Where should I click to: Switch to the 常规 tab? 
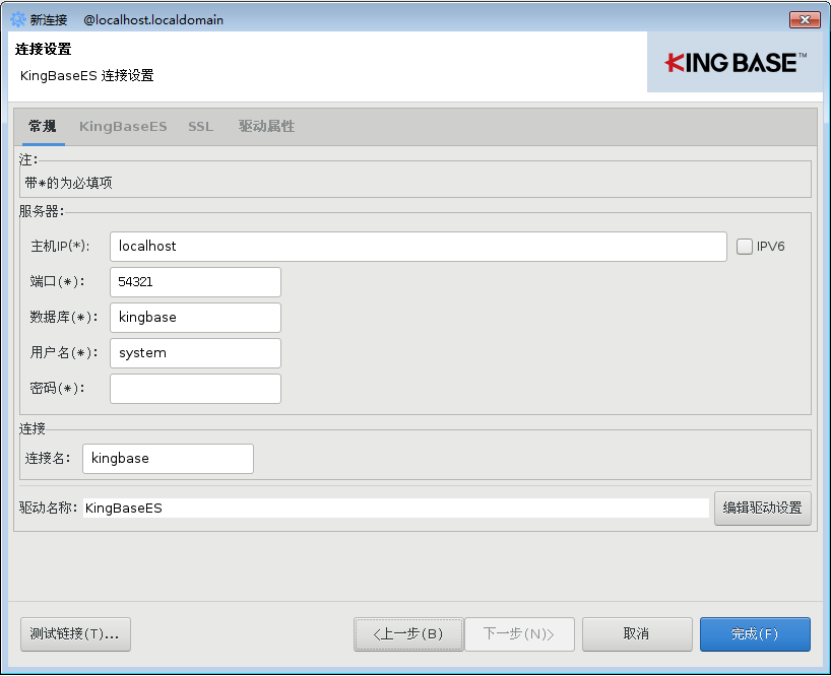42,126
